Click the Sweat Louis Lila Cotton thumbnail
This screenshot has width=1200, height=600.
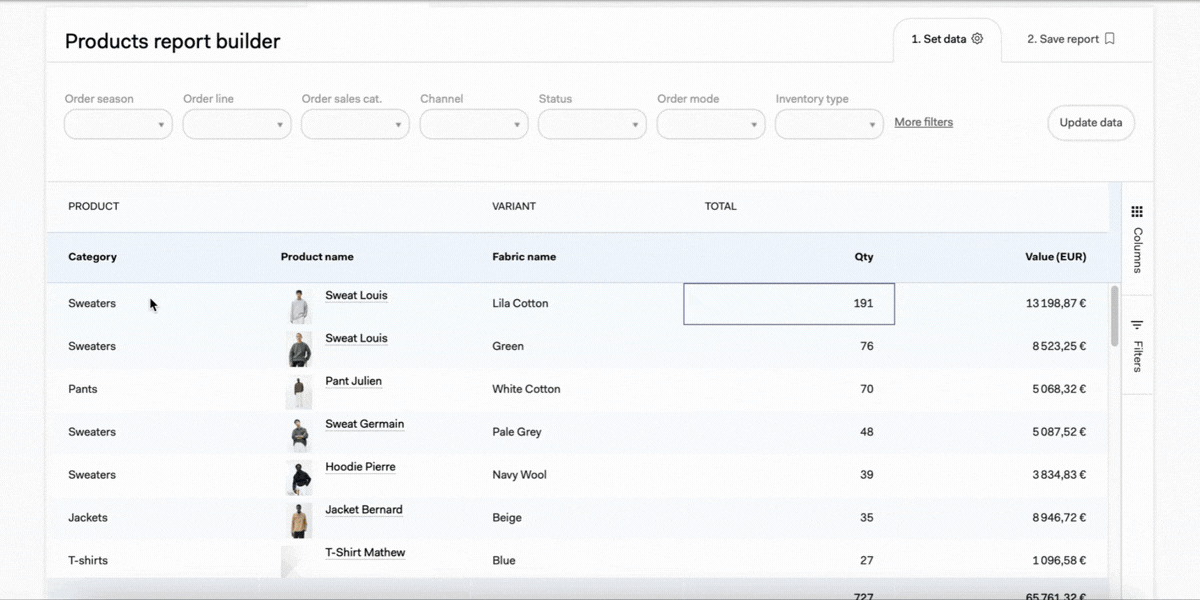pyautogui.click(x=298, y=305)
